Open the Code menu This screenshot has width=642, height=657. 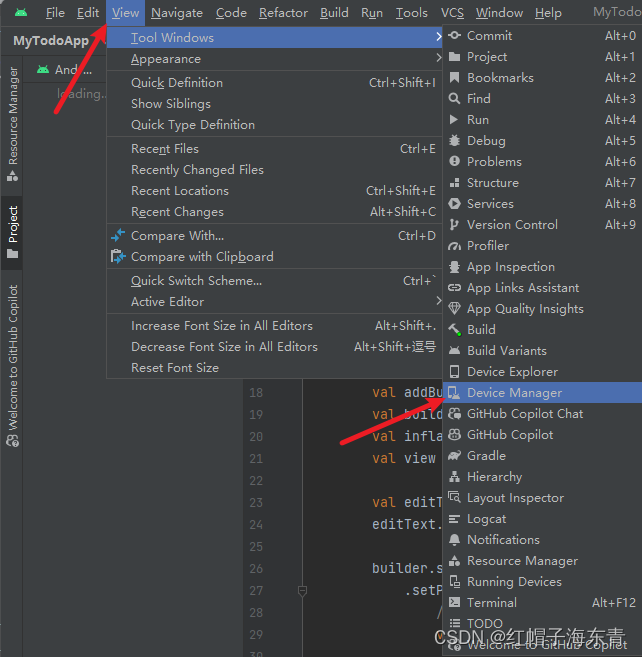coord(231,13)
